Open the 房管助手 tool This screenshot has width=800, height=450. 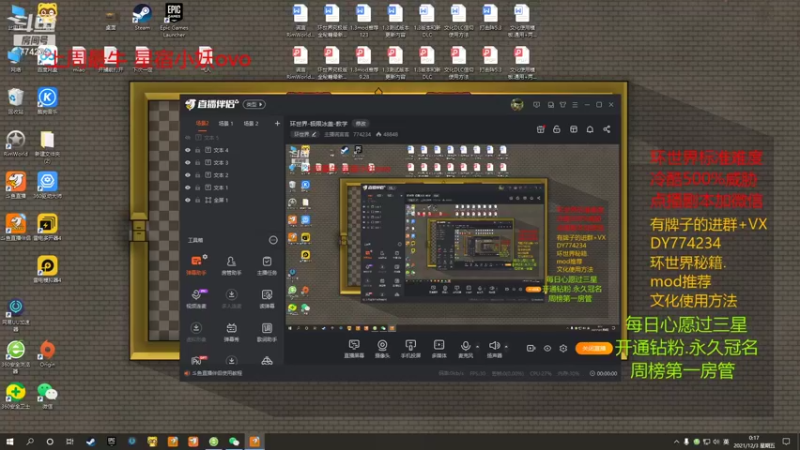(x=231, y=265)
